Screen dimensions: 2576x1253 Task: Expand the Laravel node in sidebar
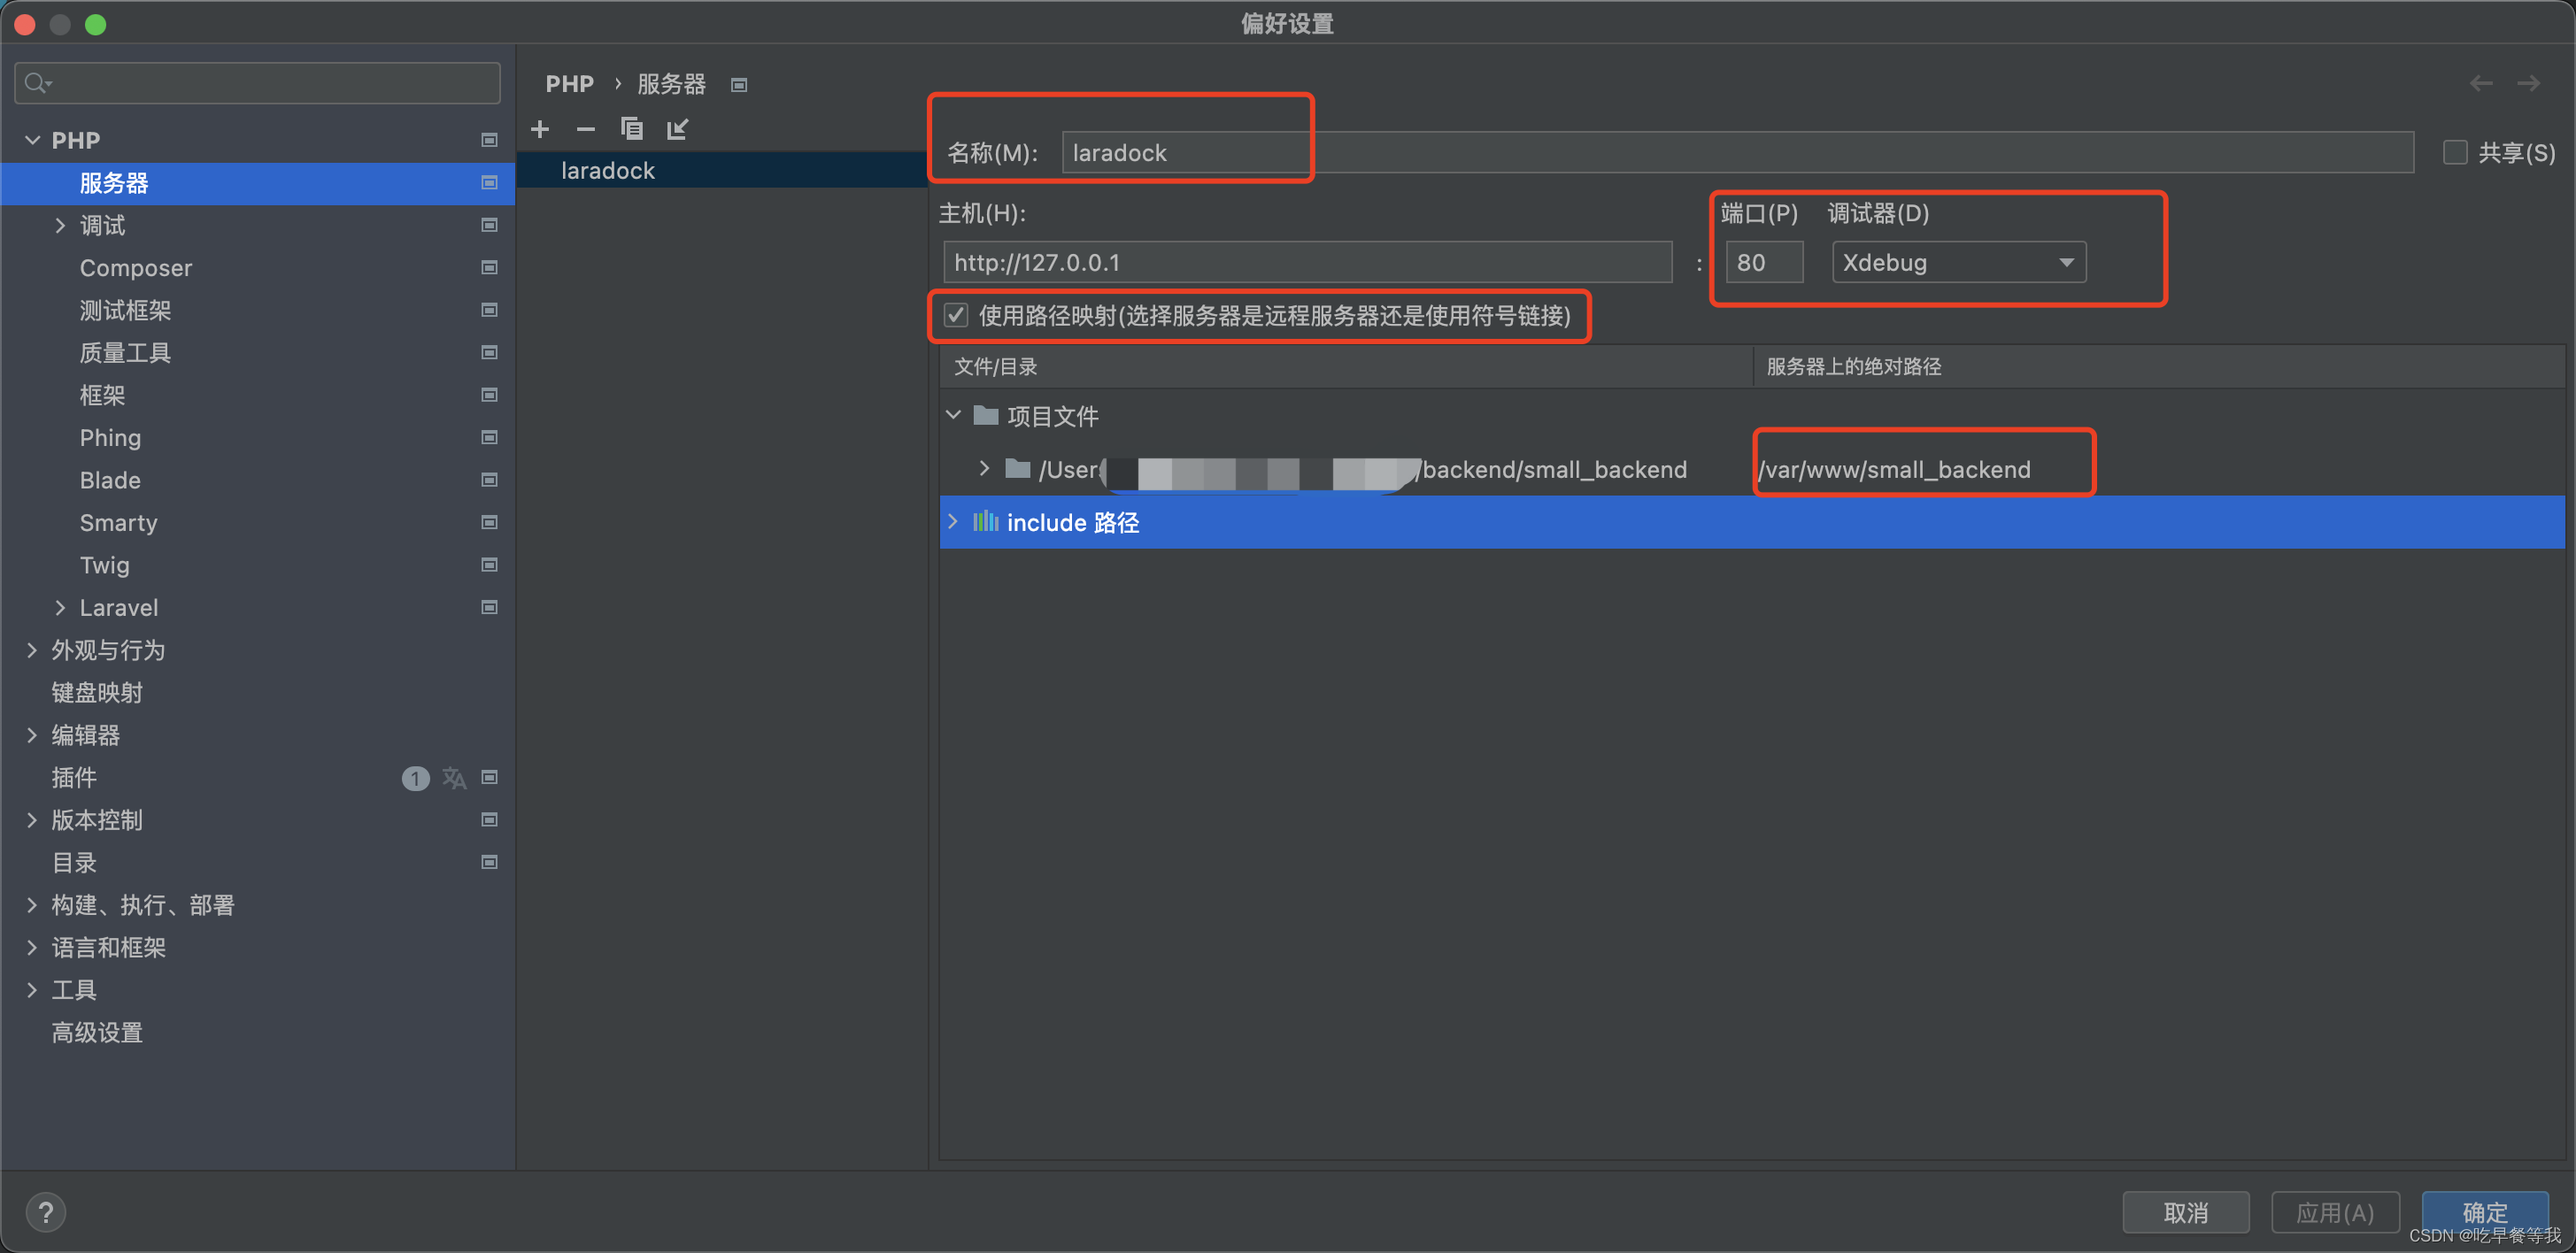pos(60,607)
